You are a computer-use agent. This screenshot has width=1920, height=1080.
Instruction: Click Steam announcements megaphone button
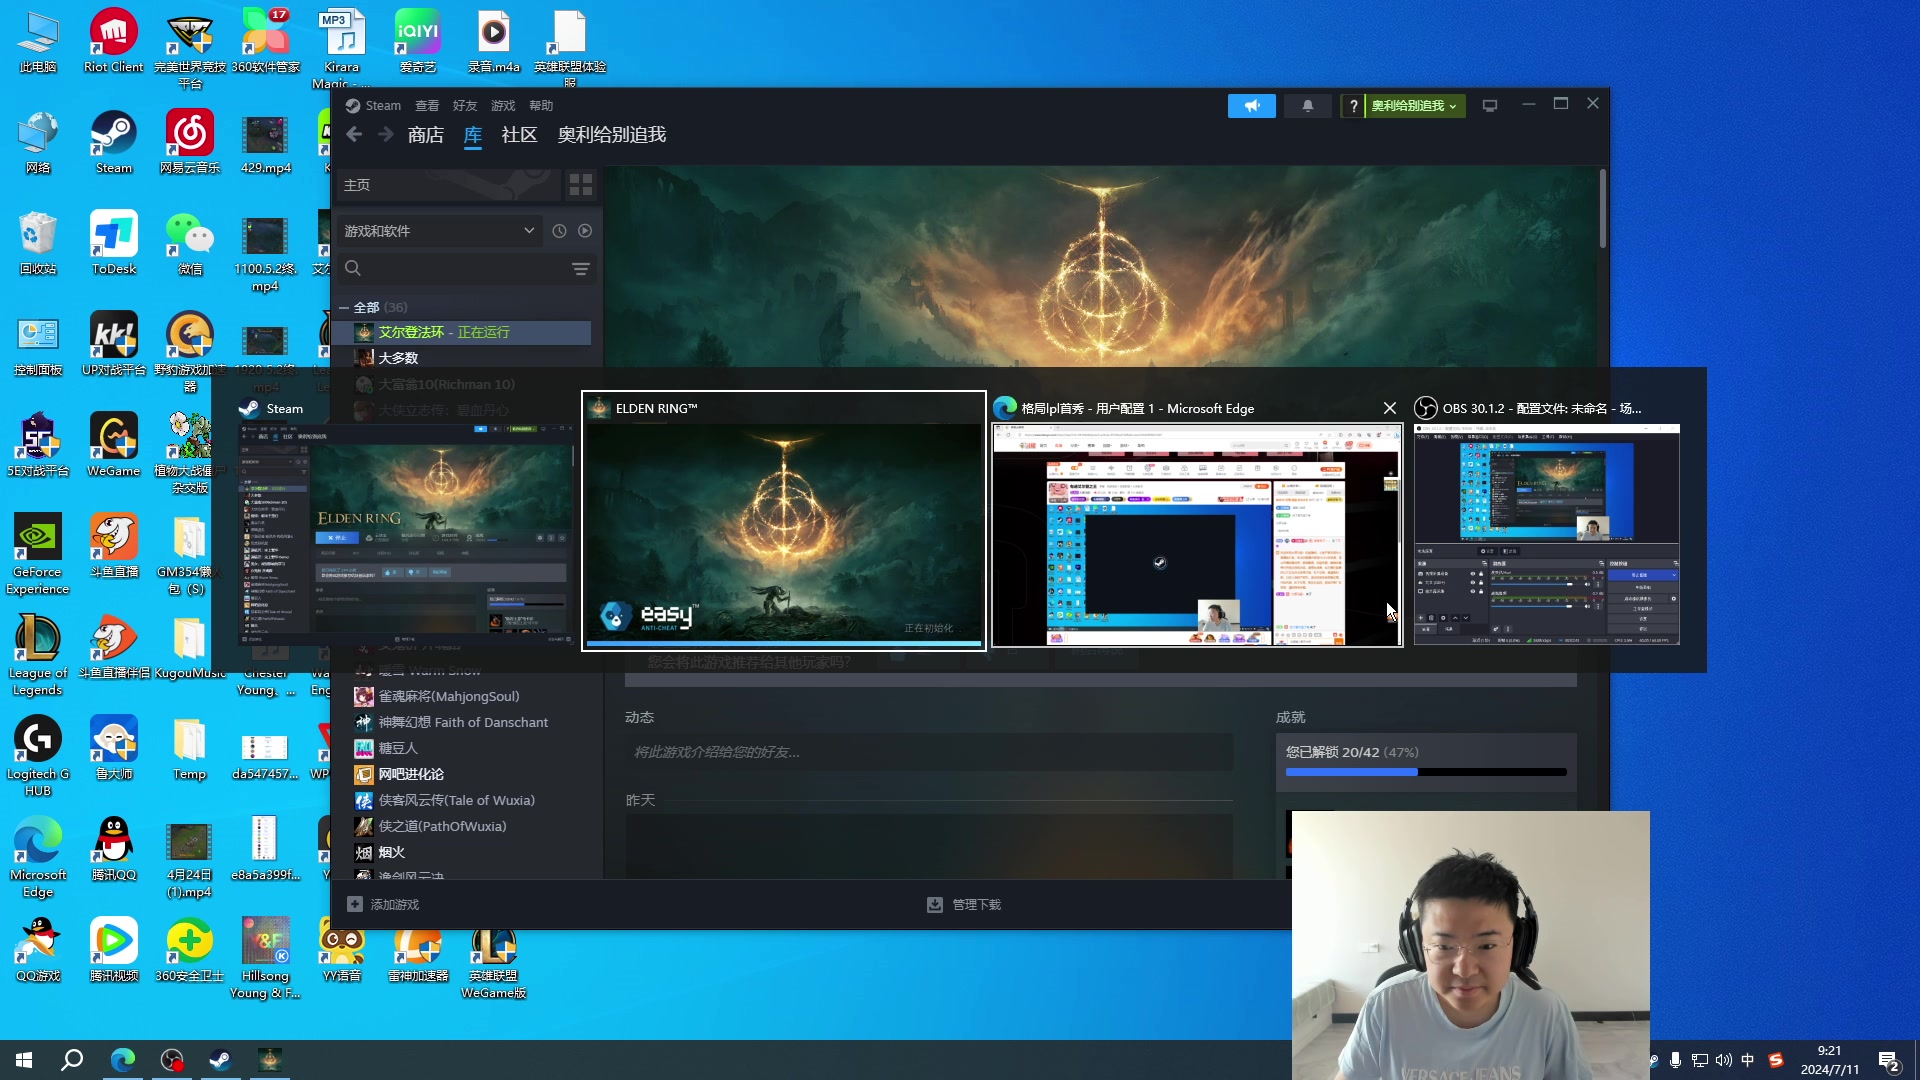[x=1251, y=106]
